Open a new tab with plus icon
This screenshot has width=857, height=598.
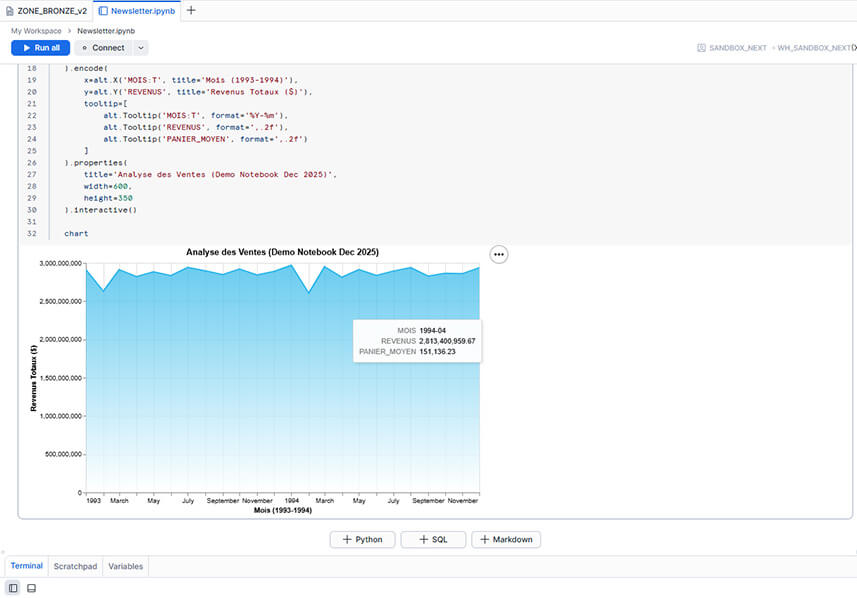tap(191, 10)
